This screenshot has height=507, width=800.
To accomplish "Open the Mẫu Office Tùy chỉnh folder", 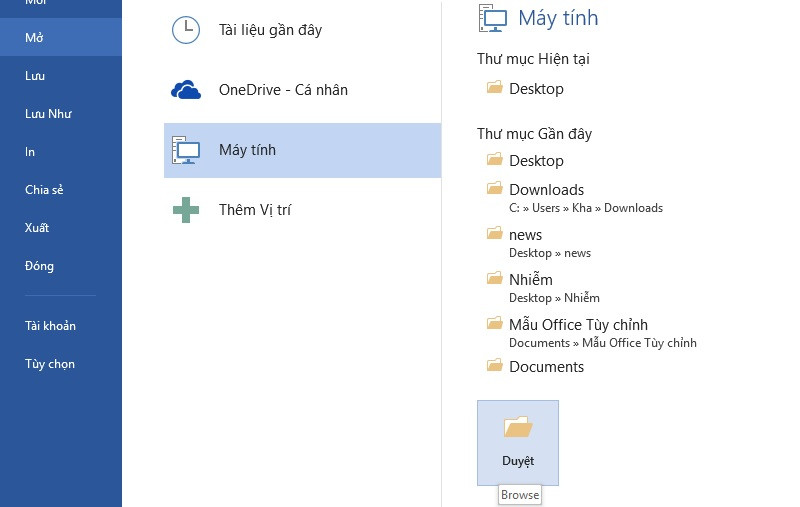I will click(578, 325).
